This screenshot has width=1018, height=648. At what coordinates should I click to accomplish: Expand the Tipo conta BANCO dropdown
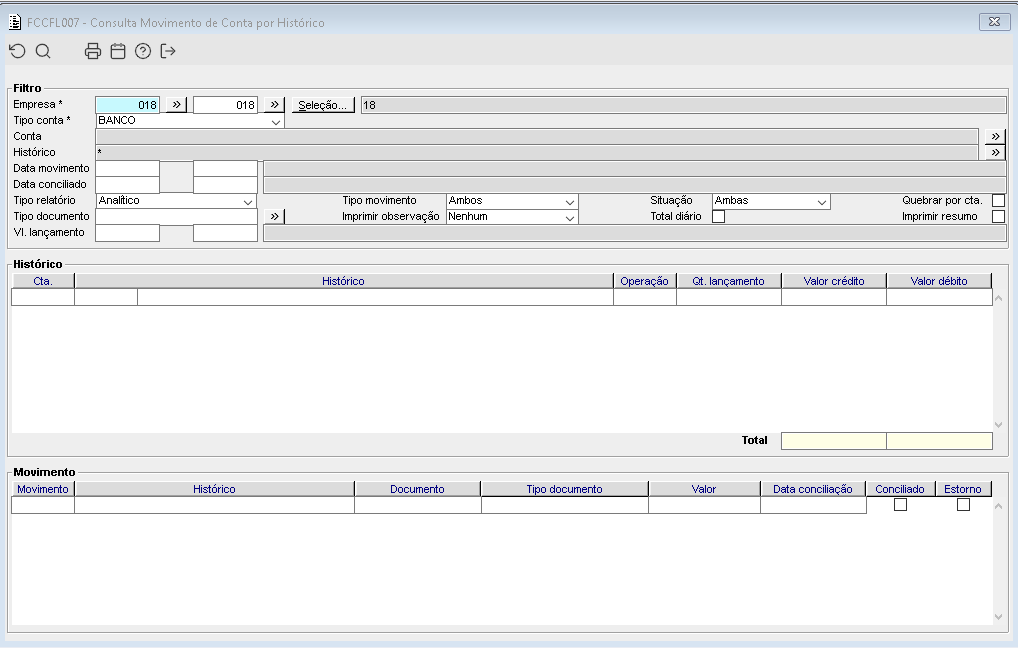[276, 121]
